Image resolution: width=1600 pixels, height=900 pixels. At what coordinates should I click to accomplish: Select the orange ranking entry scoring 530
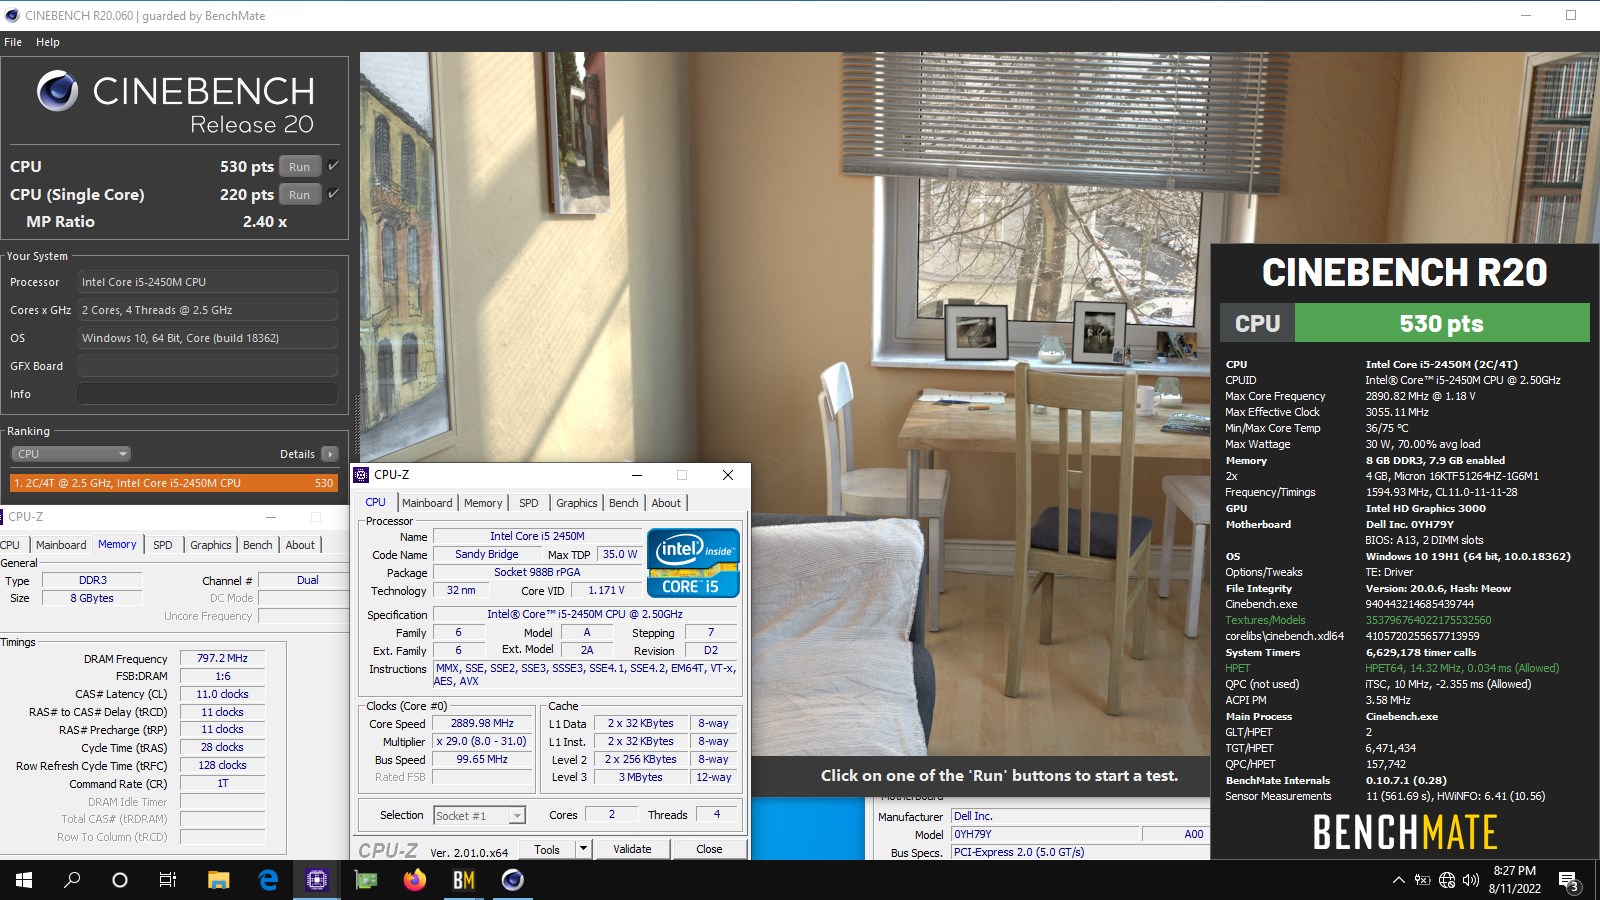(x=174, y=483)
